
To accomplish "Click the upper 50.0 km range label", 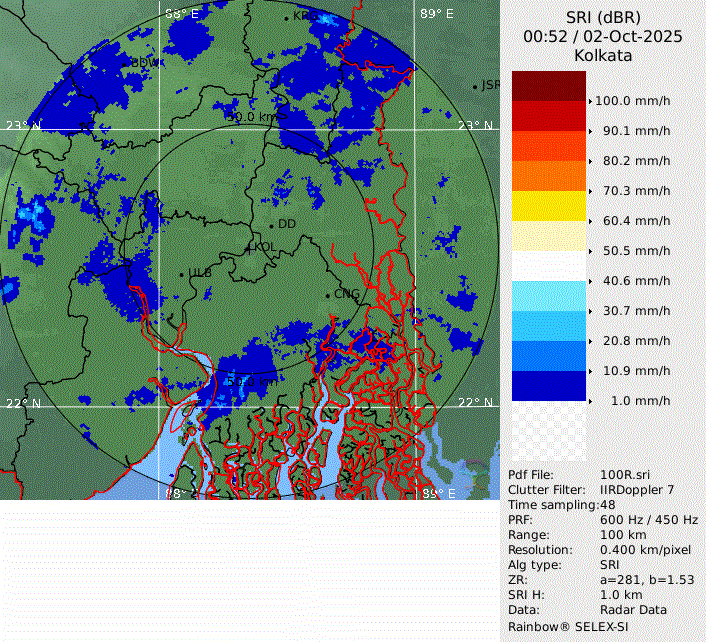I will click(253, 117).
